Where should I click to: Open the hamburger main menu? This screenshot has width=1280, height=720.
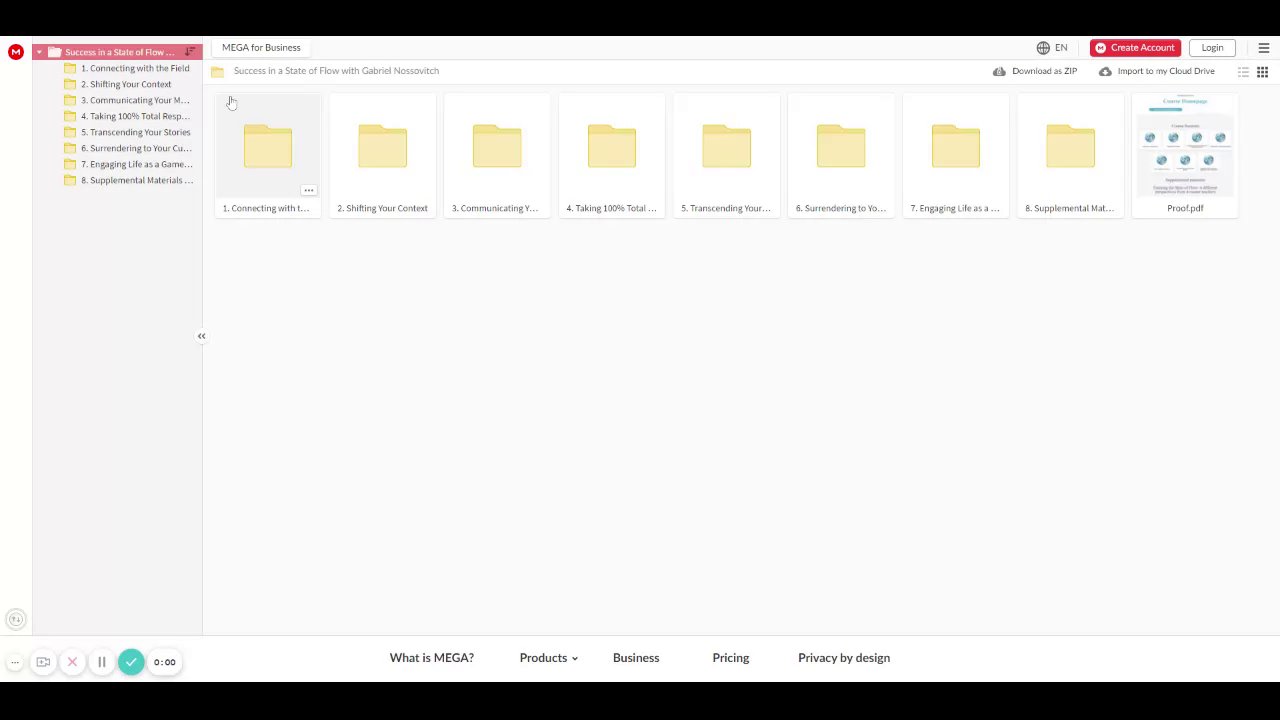pyautogui.click(x=1264, y=48)
